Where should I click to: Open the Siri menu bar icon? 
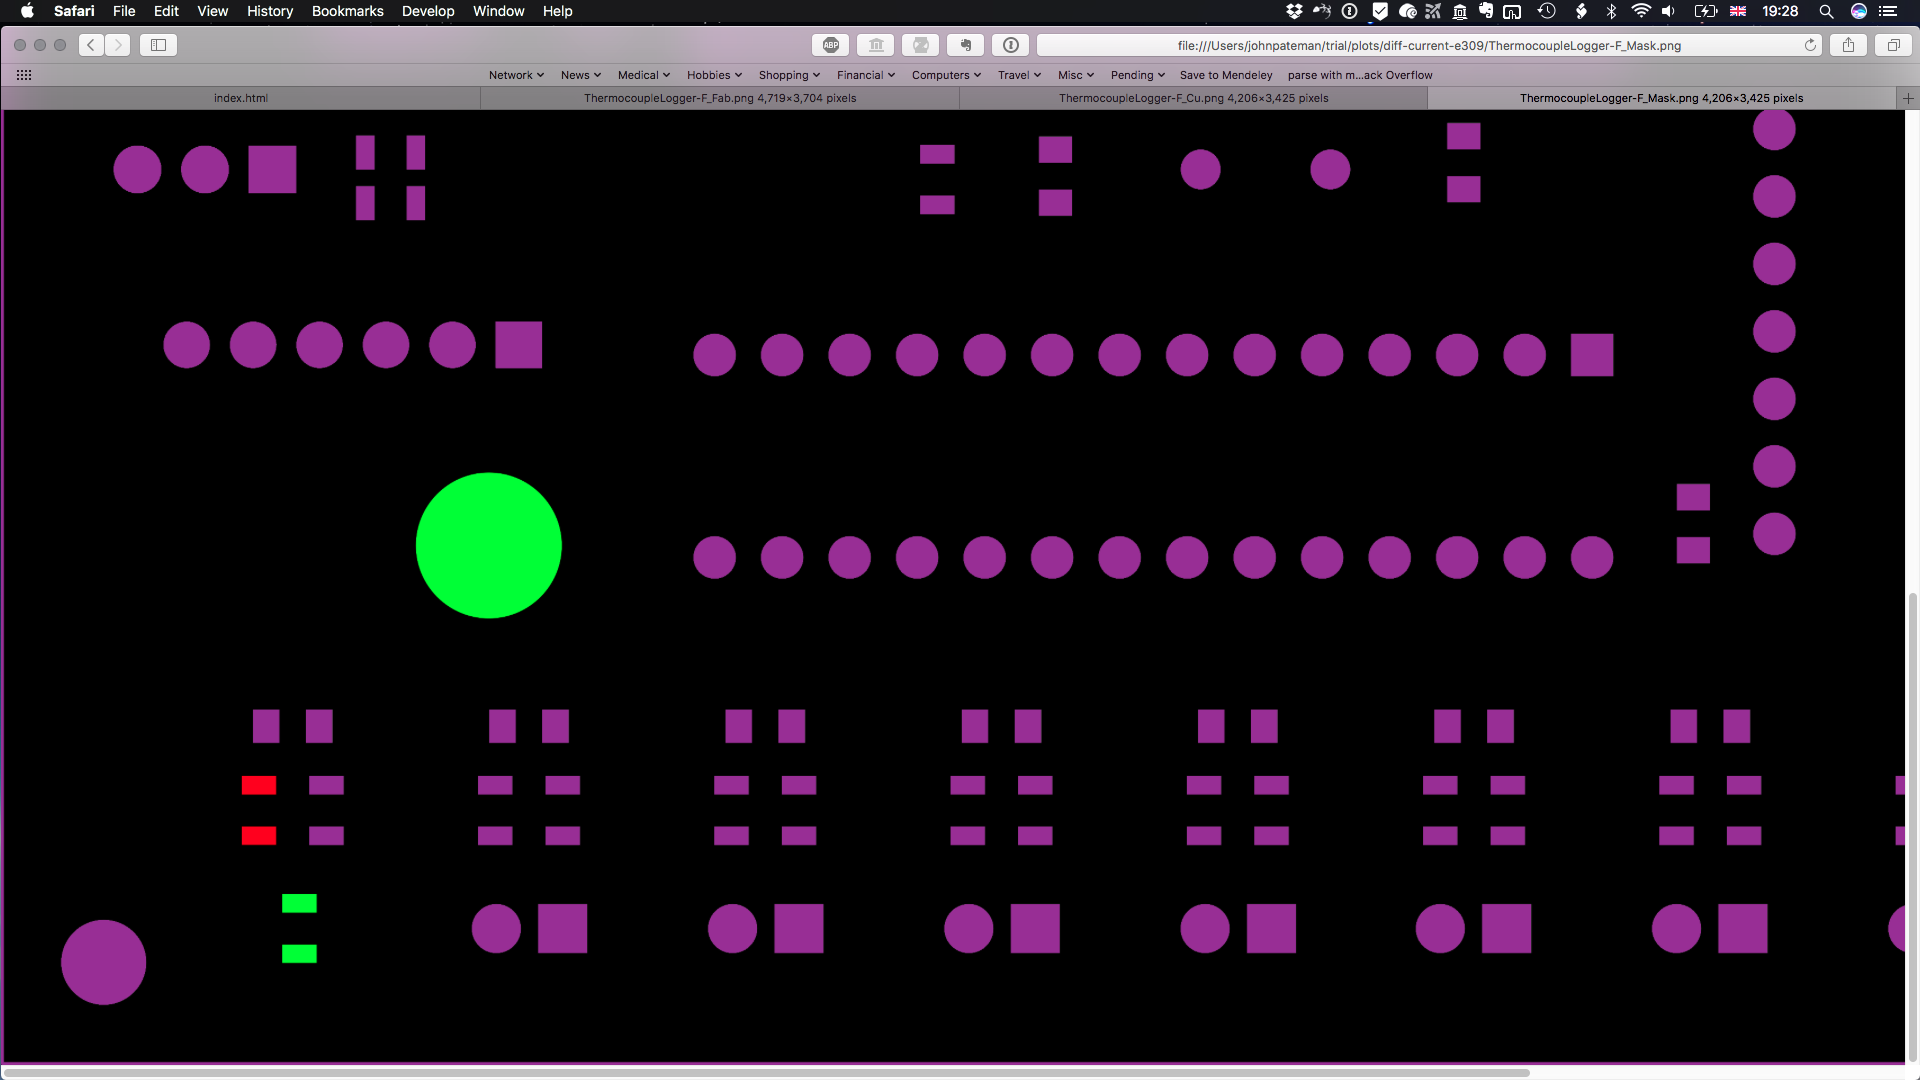click(1858, 11)
